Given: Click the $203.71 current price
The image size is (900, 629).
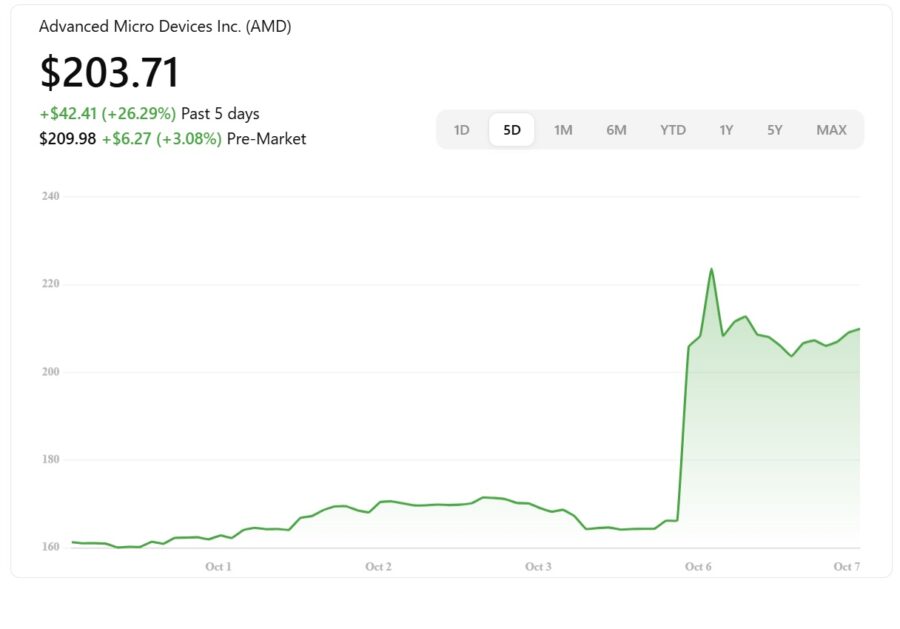Looking at the screenshot, I should (110, 73).
